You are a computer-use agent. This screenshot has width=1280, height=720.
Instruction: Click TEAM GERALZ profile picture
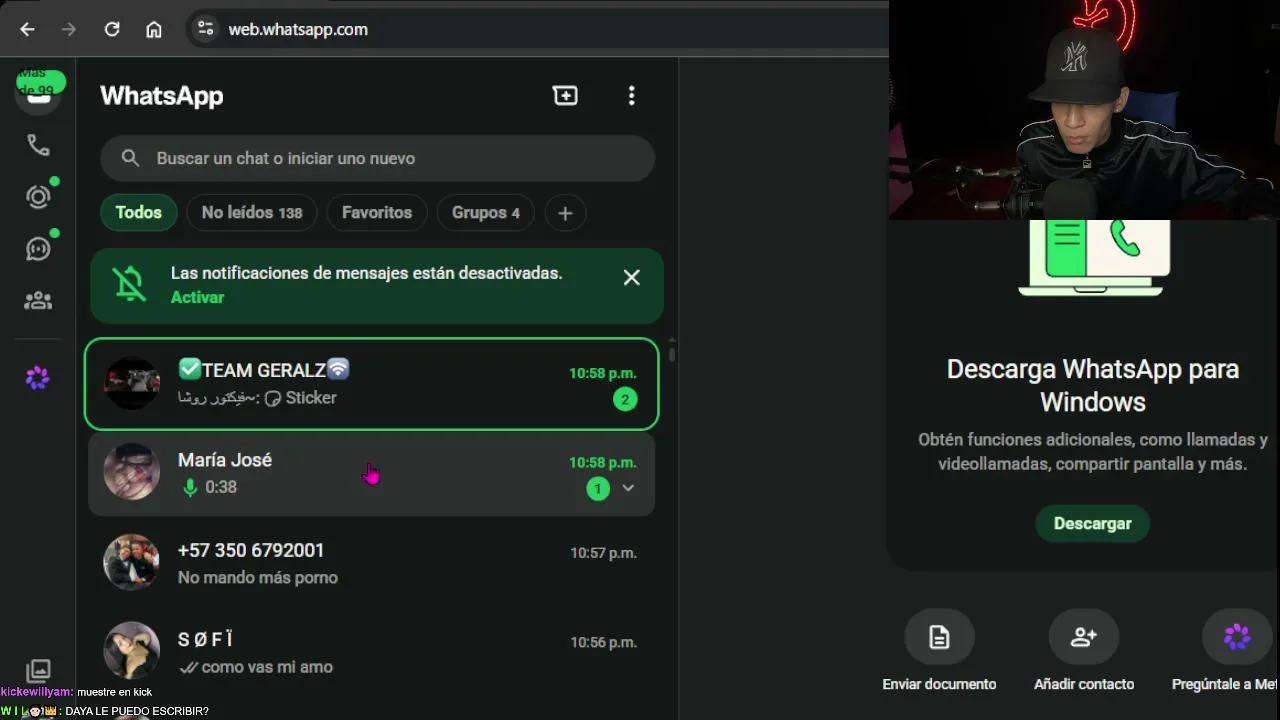(x=132, y=383)
